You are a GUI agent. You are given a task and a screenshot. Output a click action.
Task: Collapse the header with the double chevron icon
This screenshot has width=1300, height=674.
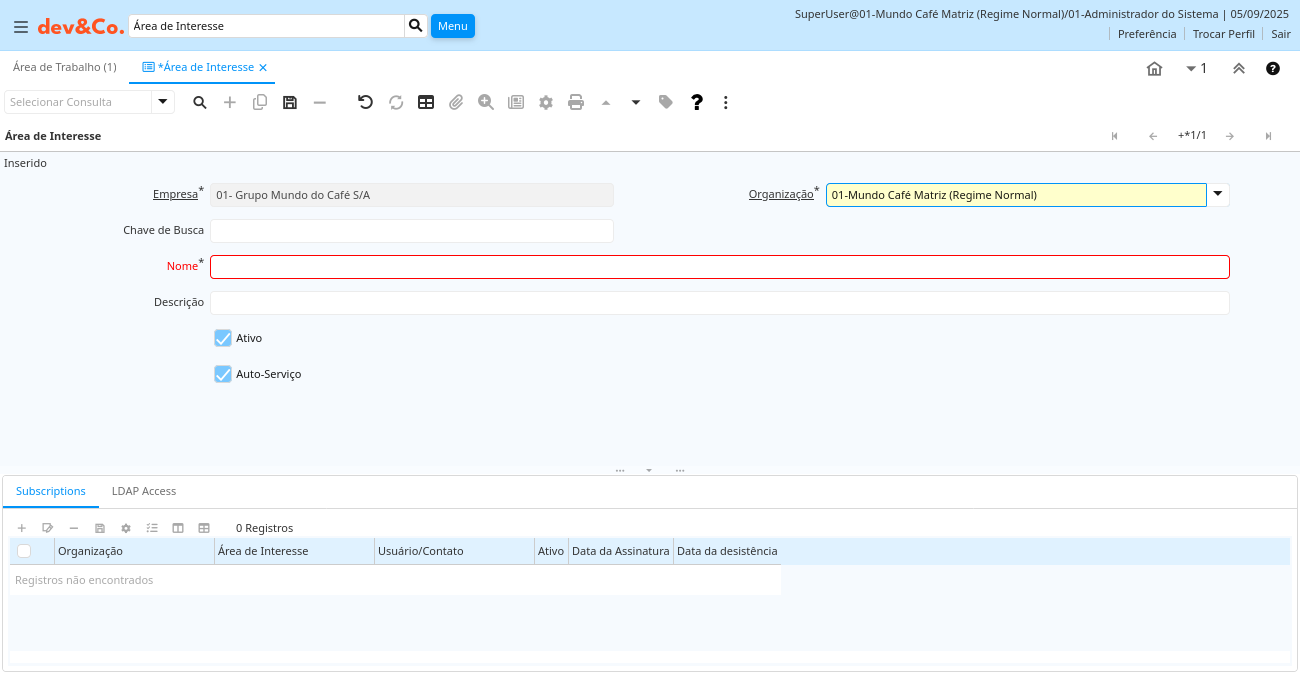[1238, 69]
